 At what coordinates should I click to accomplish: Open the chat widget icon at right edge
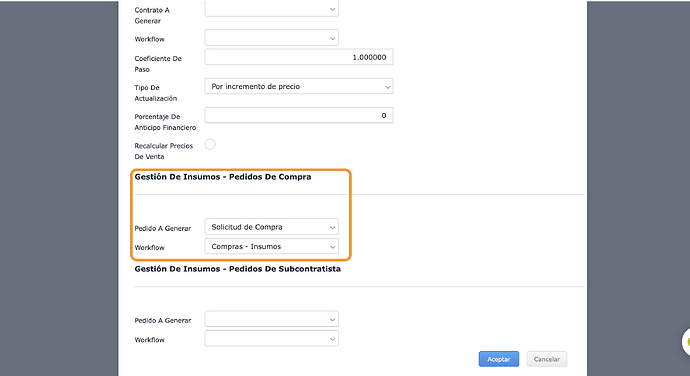pyautogui.click(x=686, y=342)
